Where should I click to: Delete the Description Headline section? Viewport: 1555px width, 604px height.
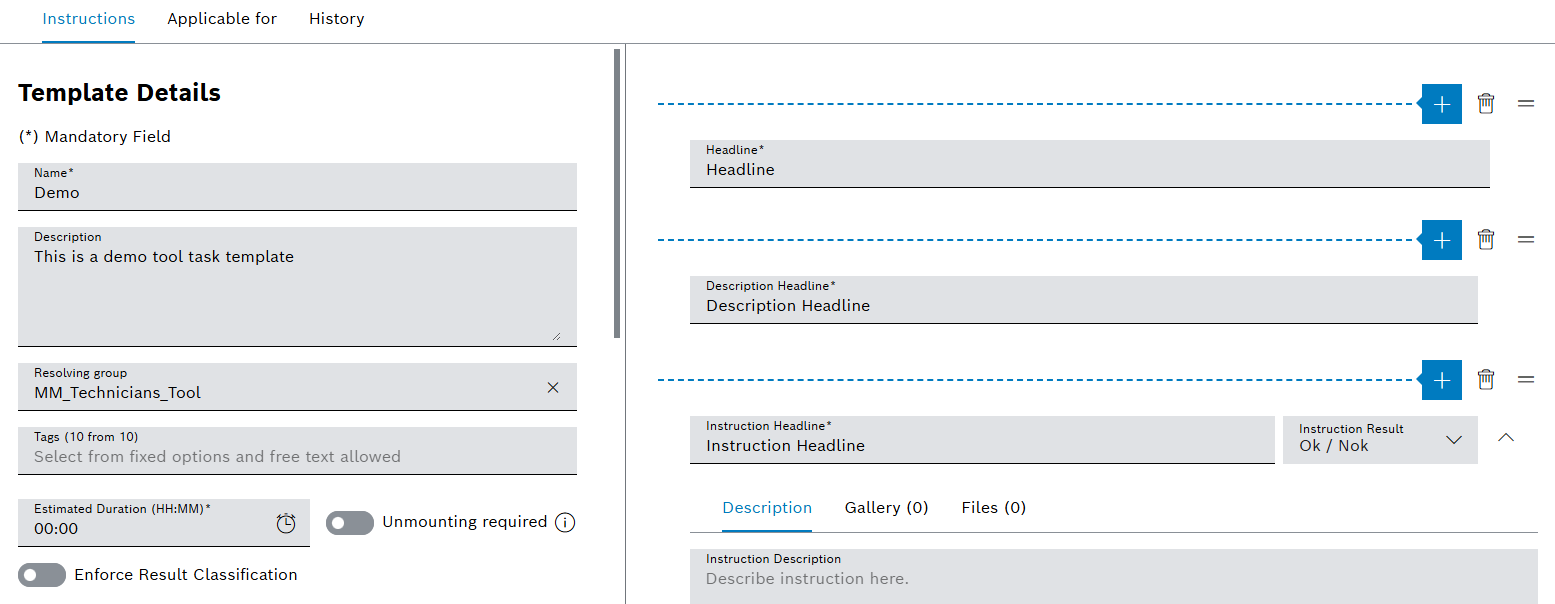[1486, 239]
